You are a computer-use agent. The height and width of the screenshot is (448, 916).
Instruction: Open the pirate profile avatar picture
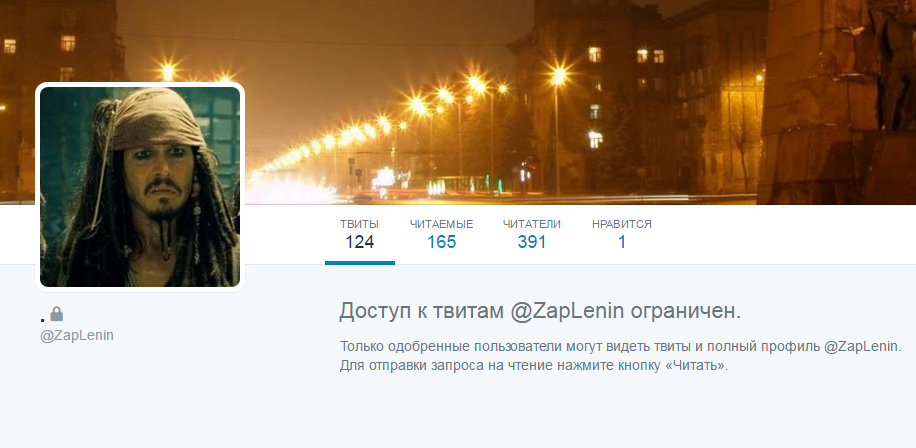pyautogui.click(x=140, y=187)
